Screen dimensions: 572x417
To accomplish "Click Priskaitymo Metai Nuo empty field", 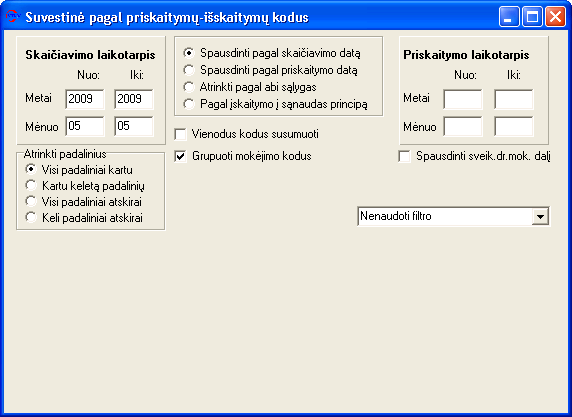I will (x=463, y=99).
